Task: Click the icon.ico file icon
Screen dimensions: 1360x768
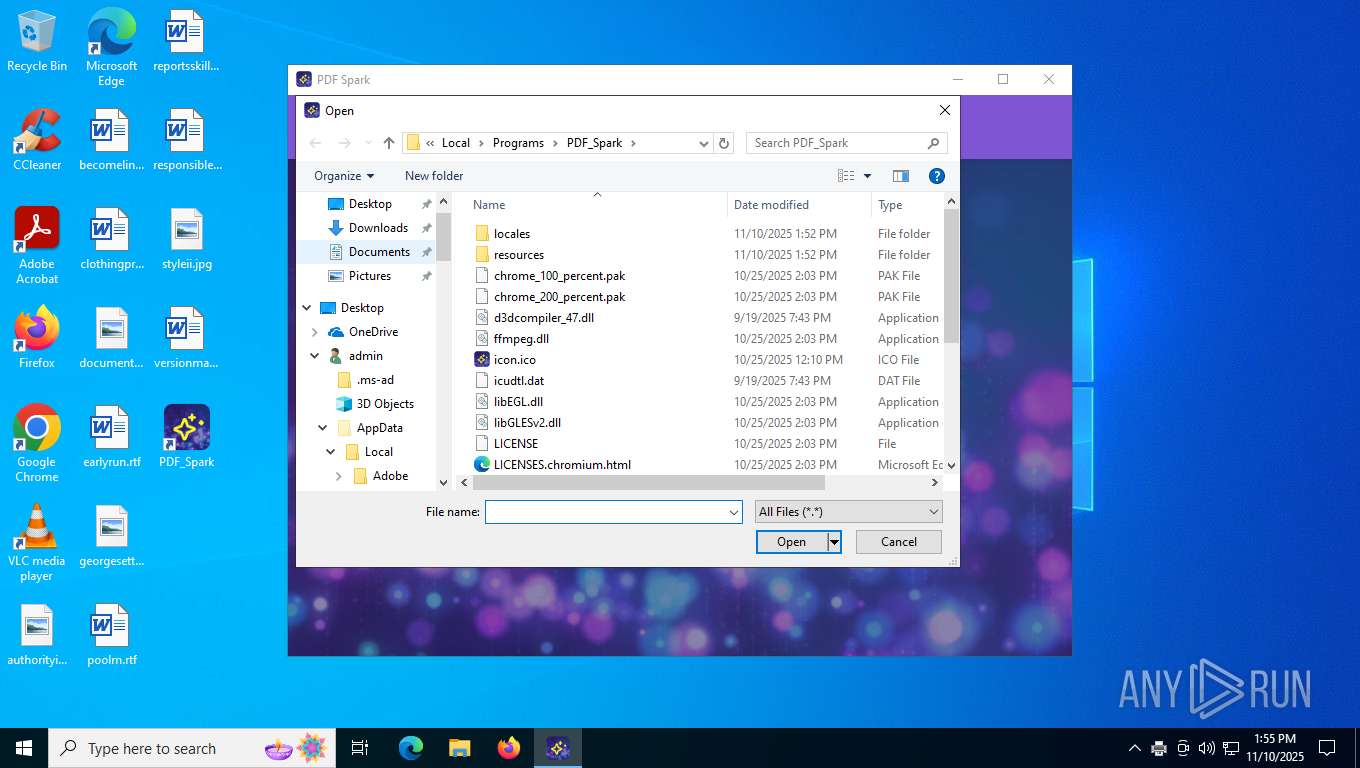Action: tap(482, 360)
